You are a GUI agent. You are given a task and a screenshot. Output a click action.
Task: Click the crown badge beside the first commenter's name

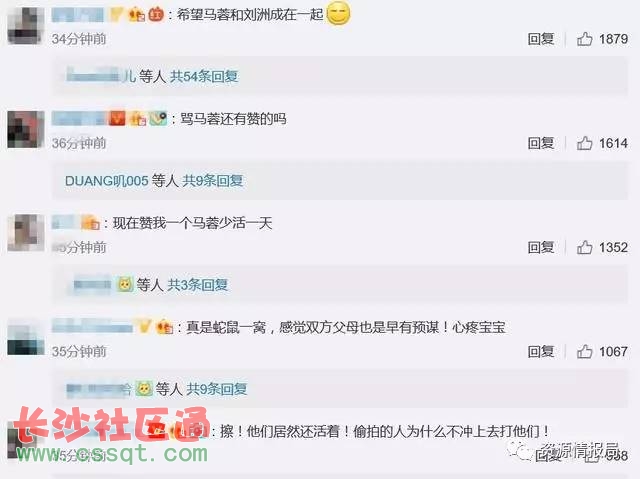coord(116,15)
